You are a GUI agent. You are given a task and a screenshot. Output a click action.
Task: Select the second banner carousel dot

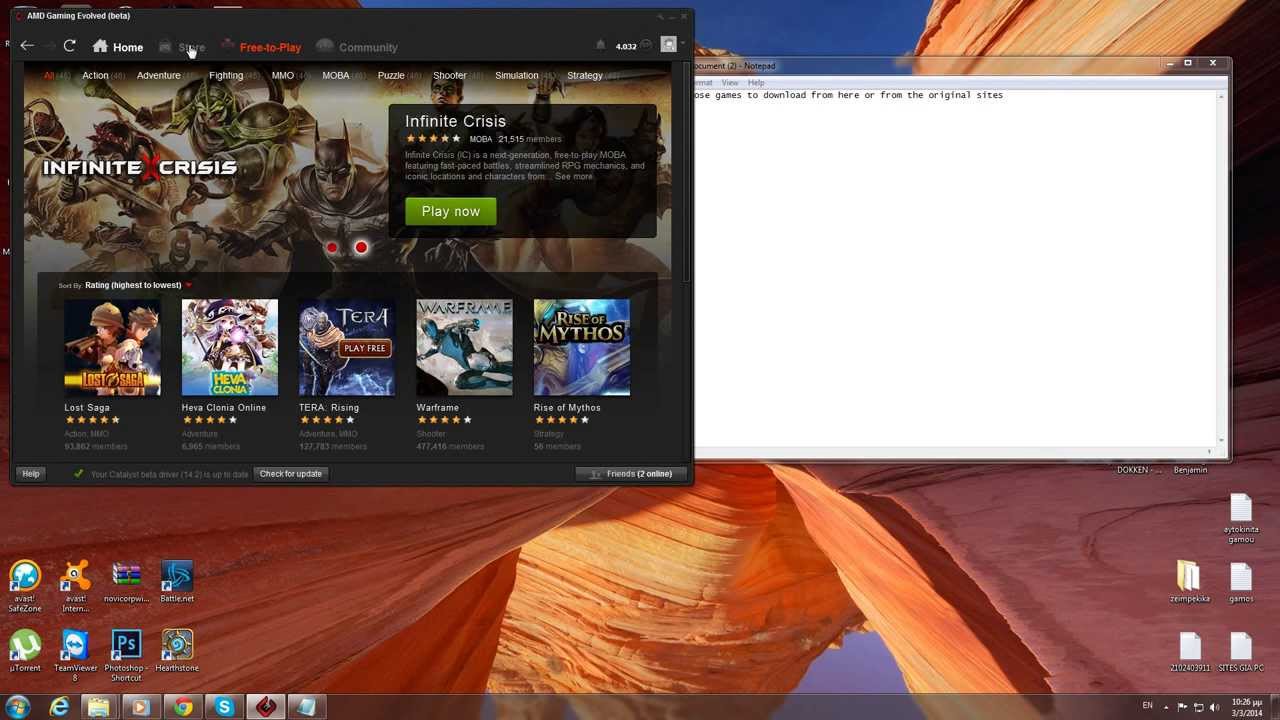[361, 247]
